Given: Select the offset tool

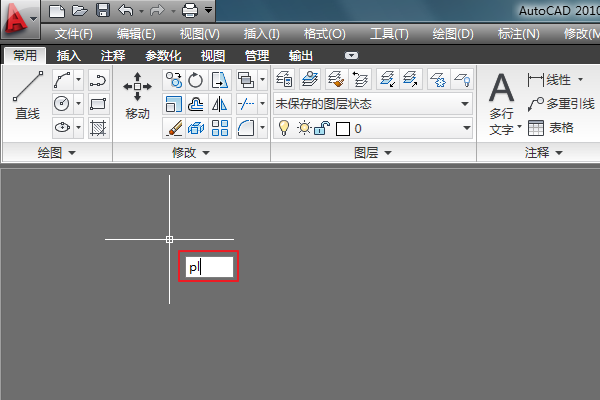Looking at the screenshot, I should pyautogui.click(x=196, y=104).
